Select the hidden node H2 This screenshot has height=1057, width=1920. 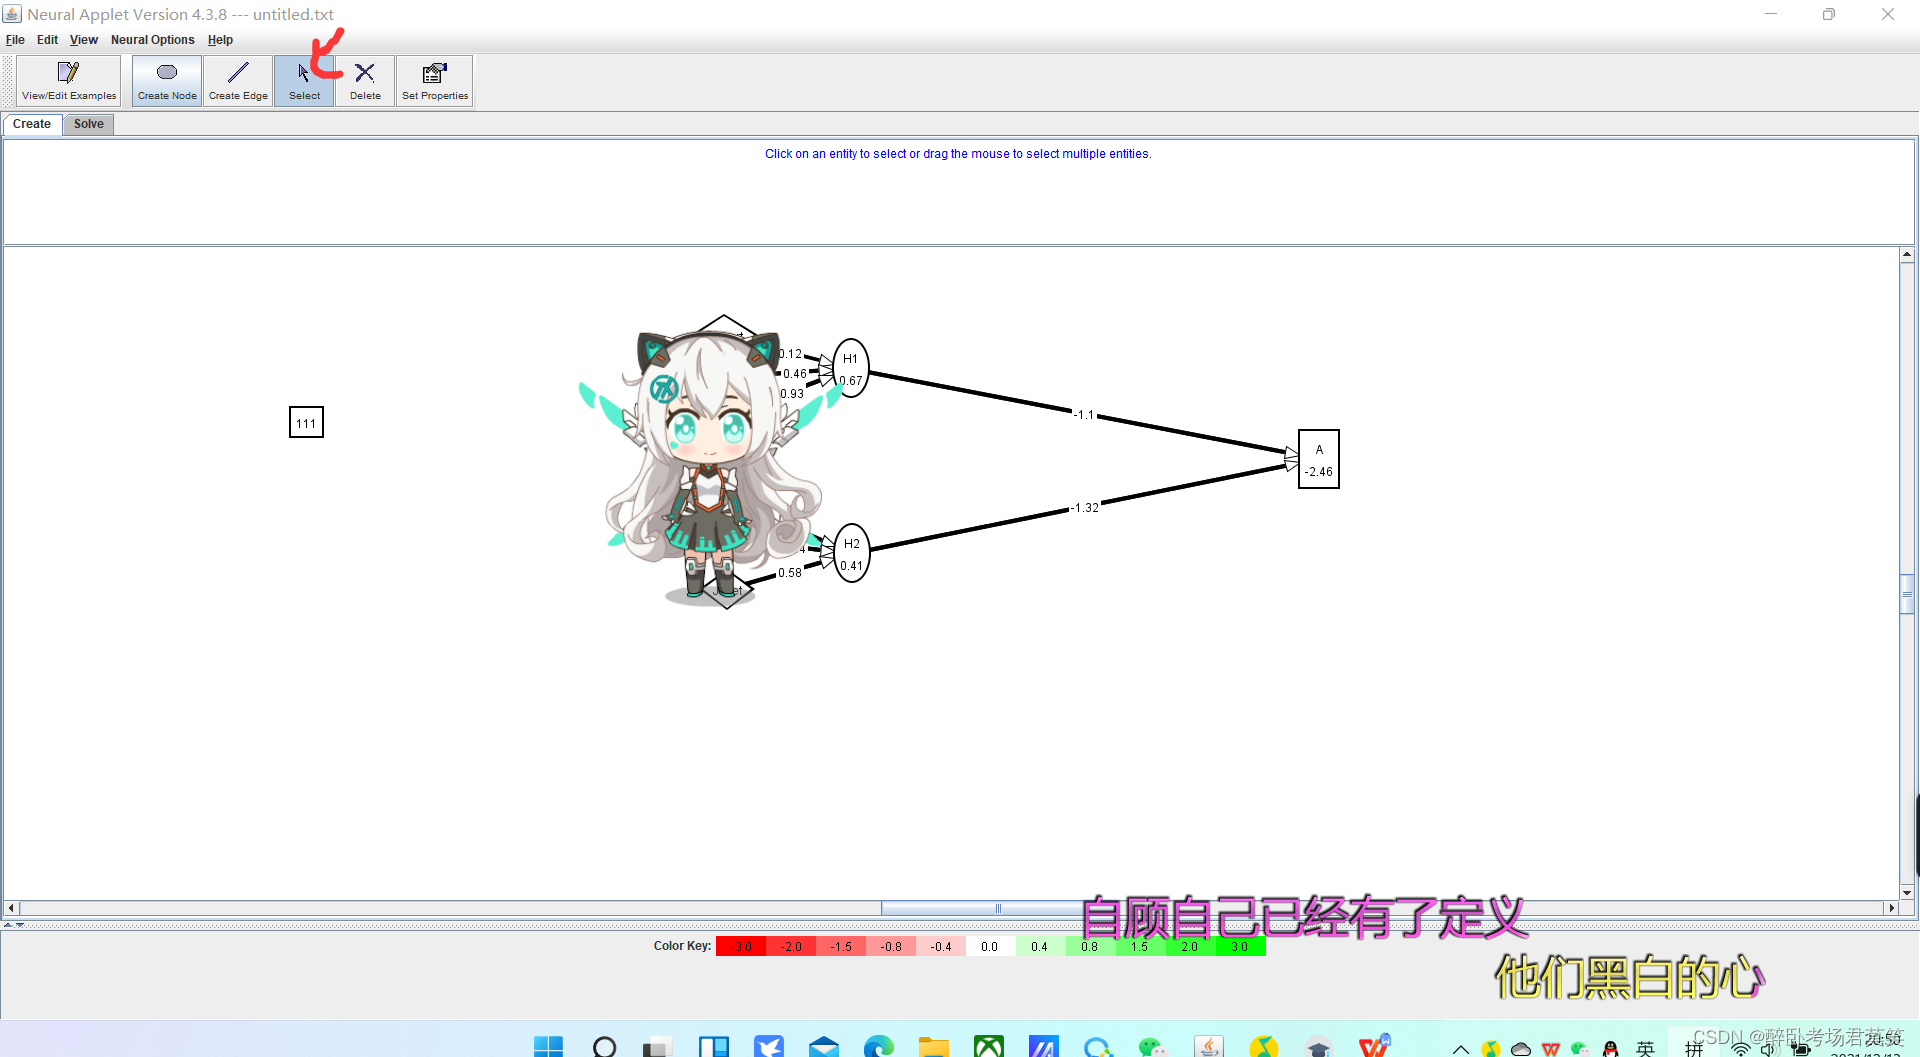pos(852,553)
